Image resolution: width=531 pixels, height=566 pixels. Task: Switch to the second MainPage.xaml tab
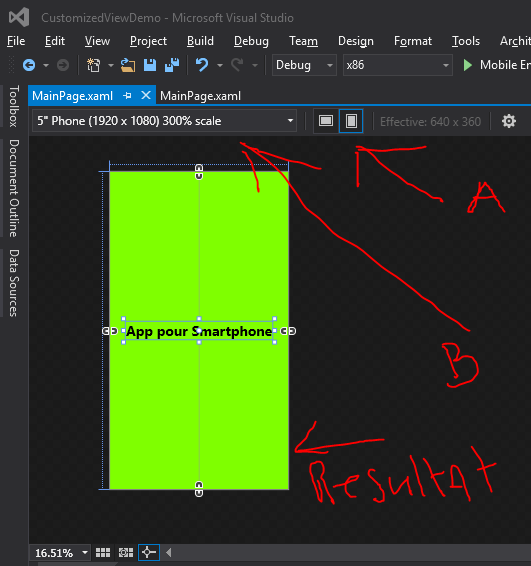click(200, 96)
